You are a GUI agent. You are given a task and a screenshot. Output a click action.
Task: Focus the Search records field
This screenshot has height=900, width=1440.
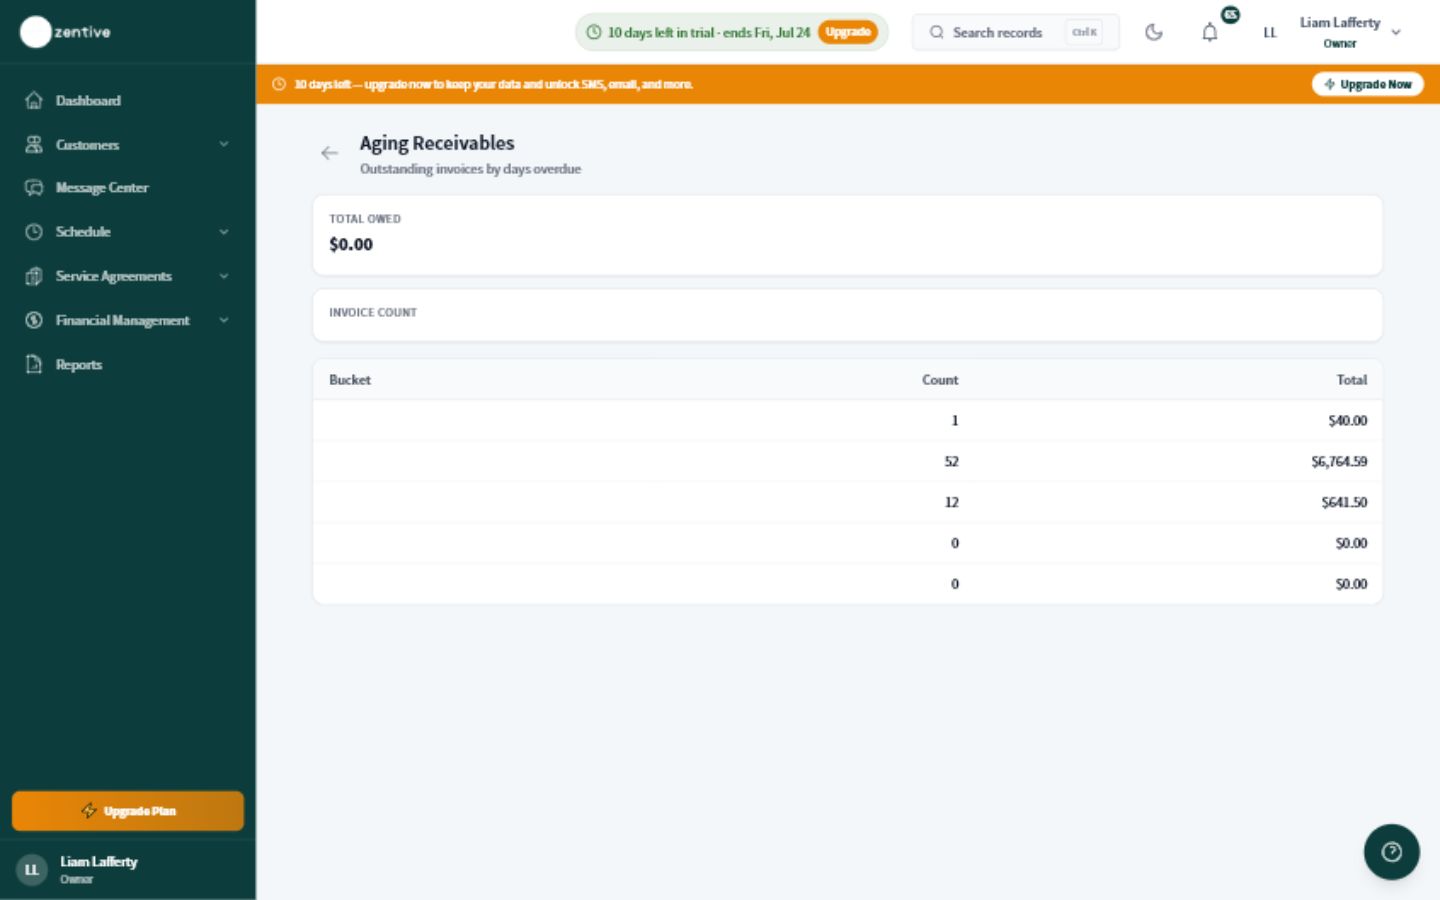pyautogui.click(x=1015, y=32)
